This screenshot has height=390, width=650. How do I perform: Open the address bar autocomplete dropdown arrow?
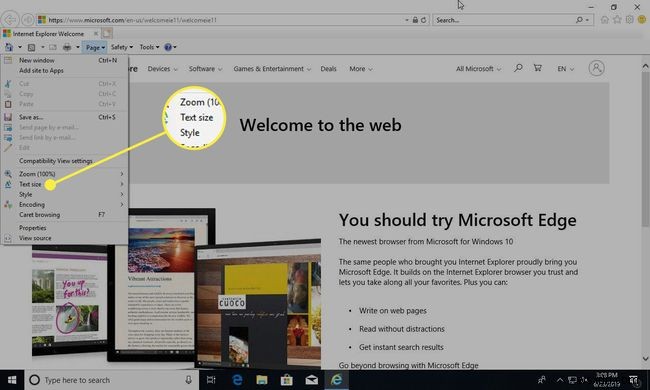(x=407, y=20)
